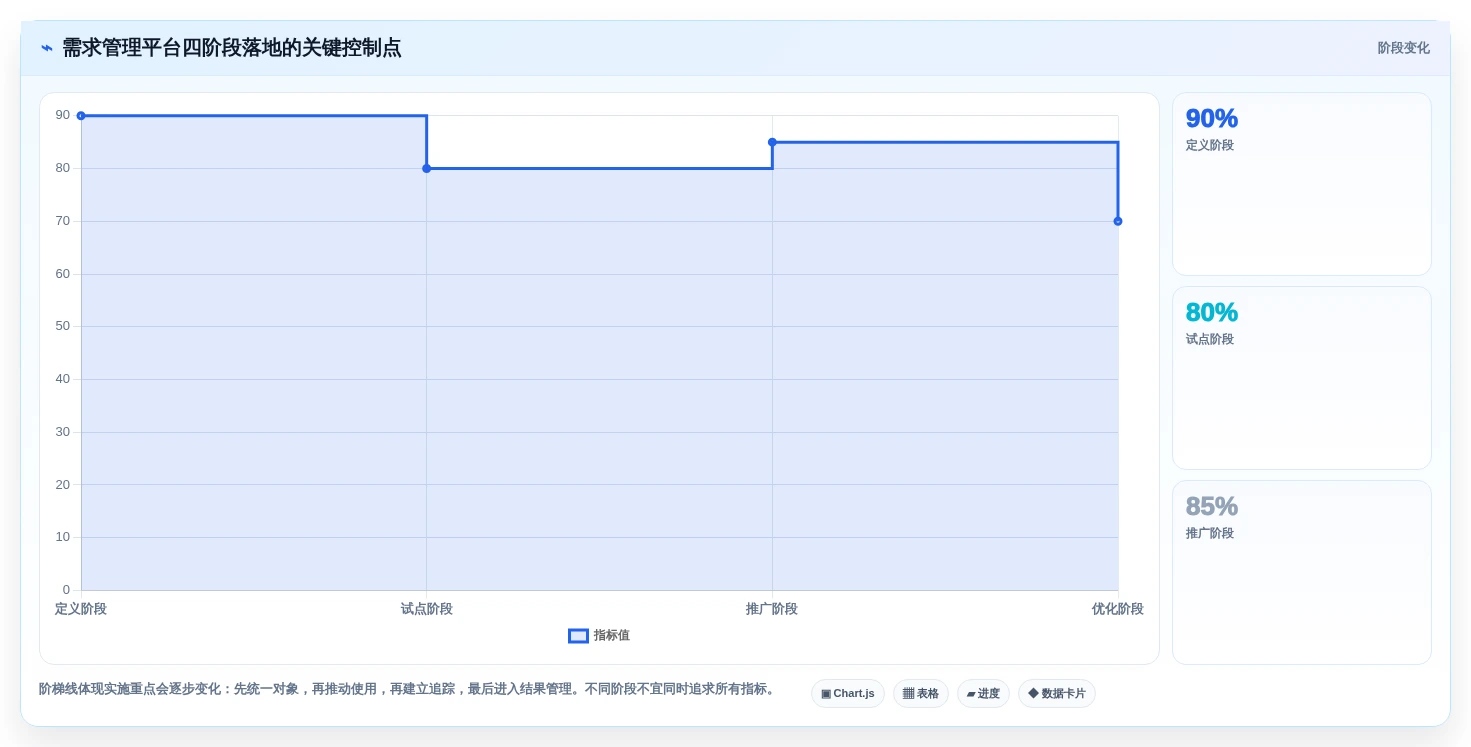Click the 90% value card
Screen dimensions: 1471x747
pyautogui.click(x=1302, y=184)
